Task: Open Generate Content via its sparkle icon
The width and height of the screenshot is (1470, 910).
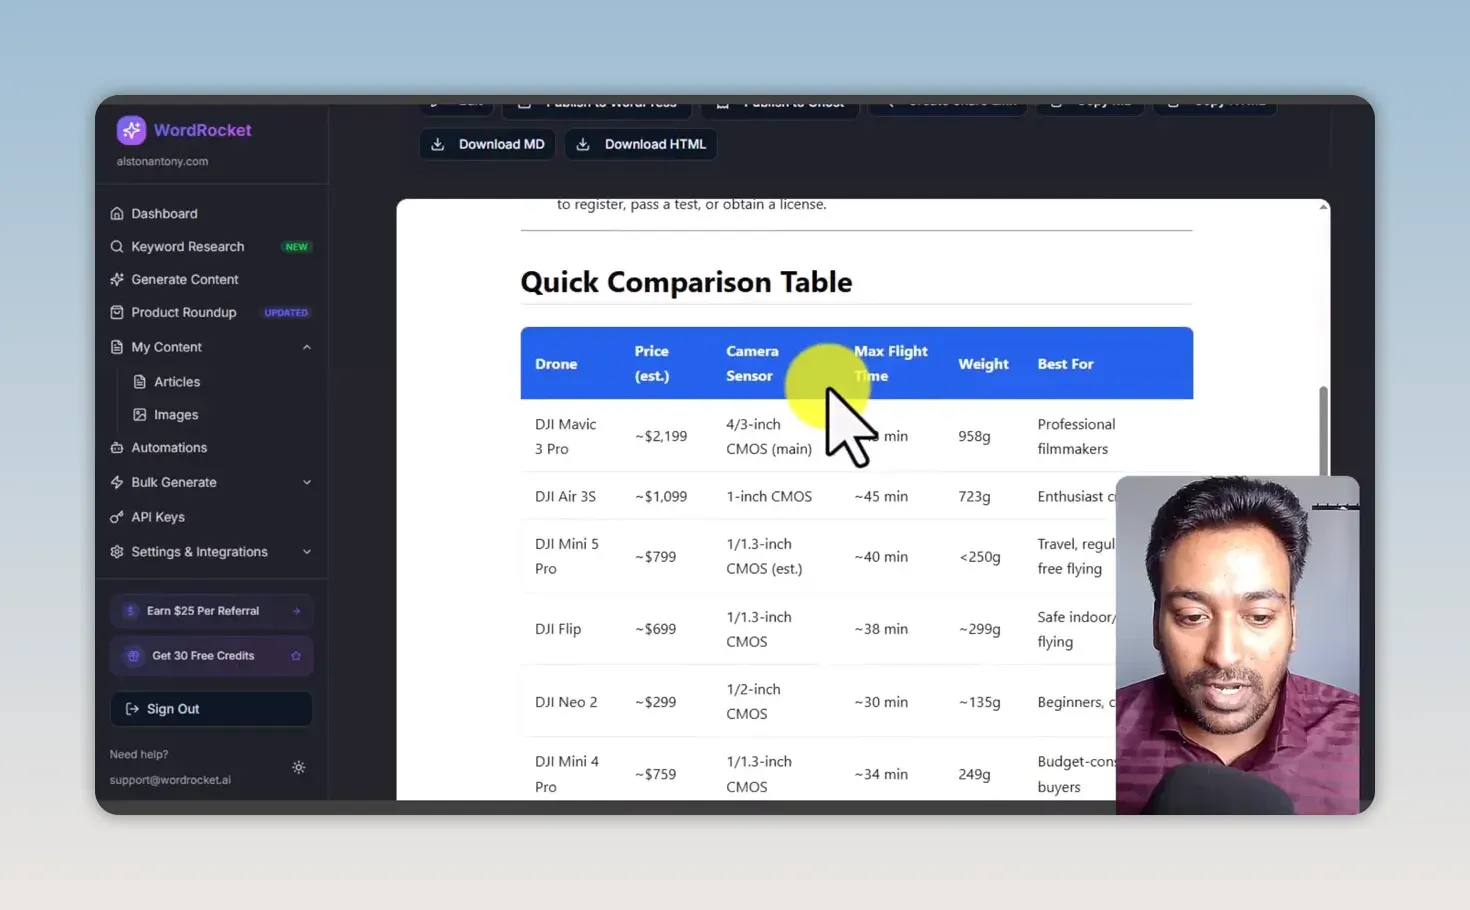Action: point(117,280)
